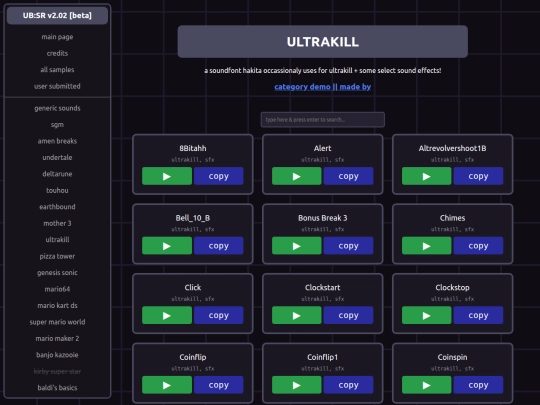540x405 pixels.
Task: Open the baldi's basics category
Action: coord(57,388)
